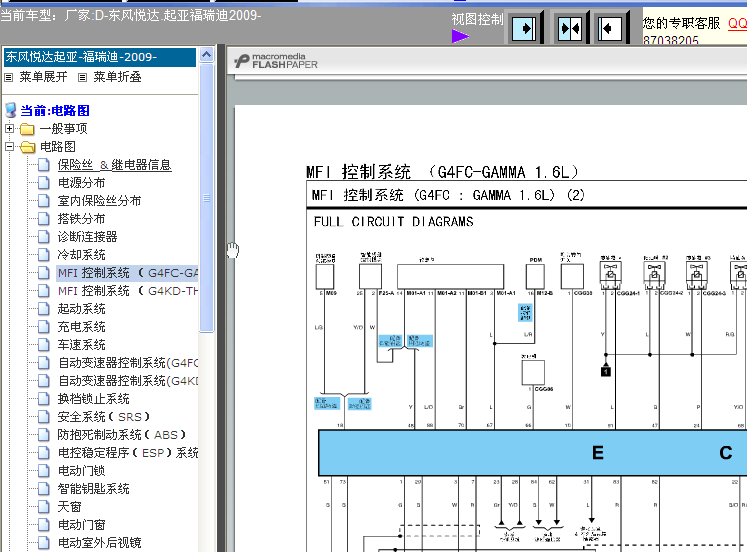Click the 一般事项 folder label
Image resolution: width=747 pixels, height=552 pixels.
point(63,129)
